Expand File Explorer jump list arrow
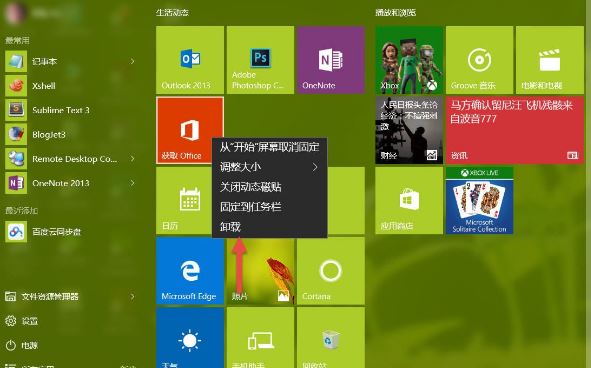 pyautogui.click(x=132, y=296)
